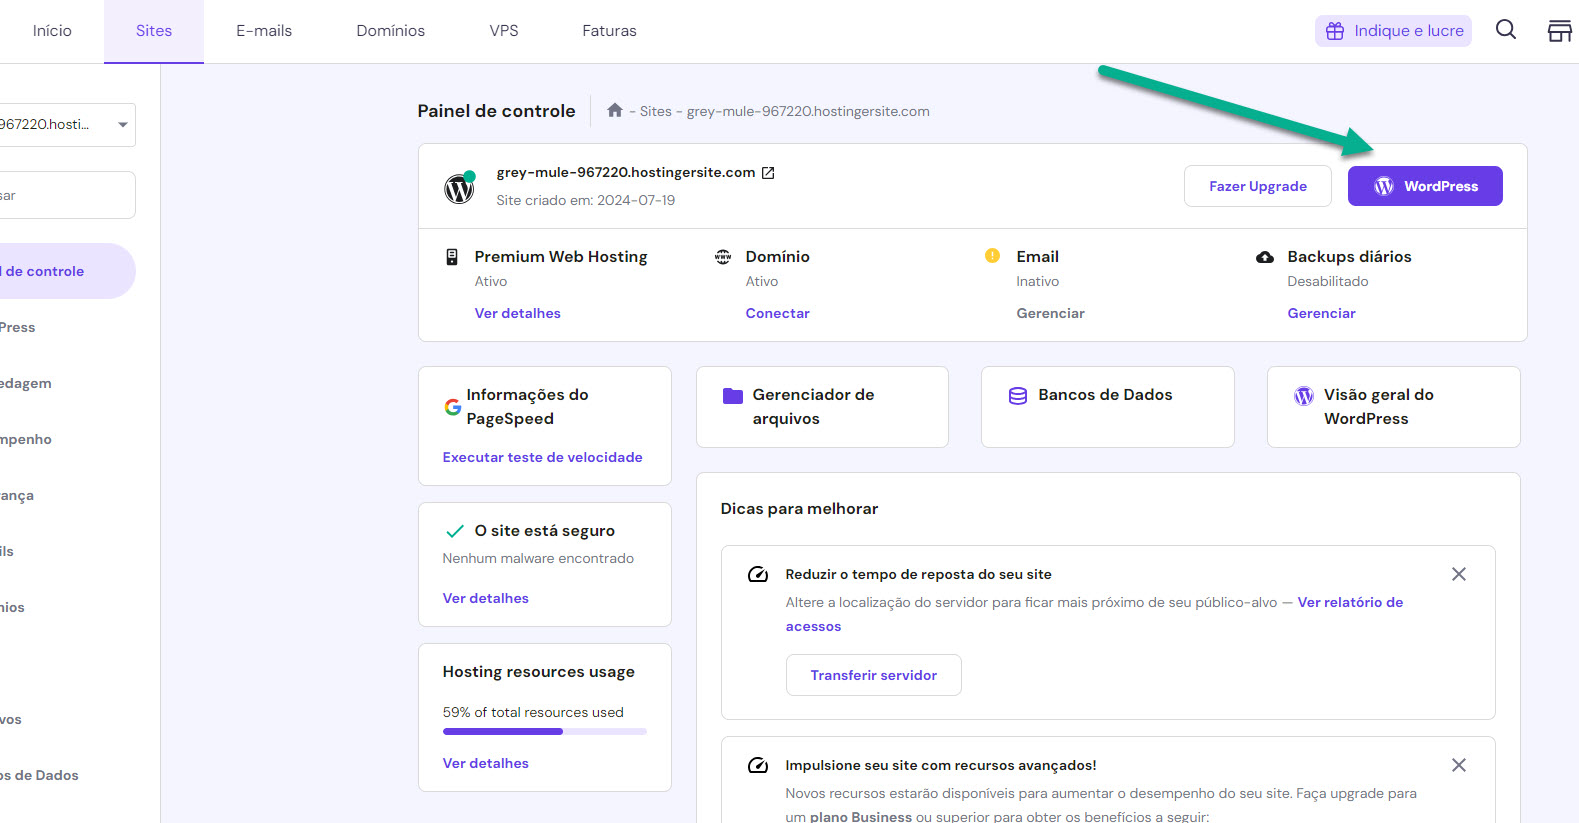Open Visão geral do WordPress card

(x=1394, y=407)
